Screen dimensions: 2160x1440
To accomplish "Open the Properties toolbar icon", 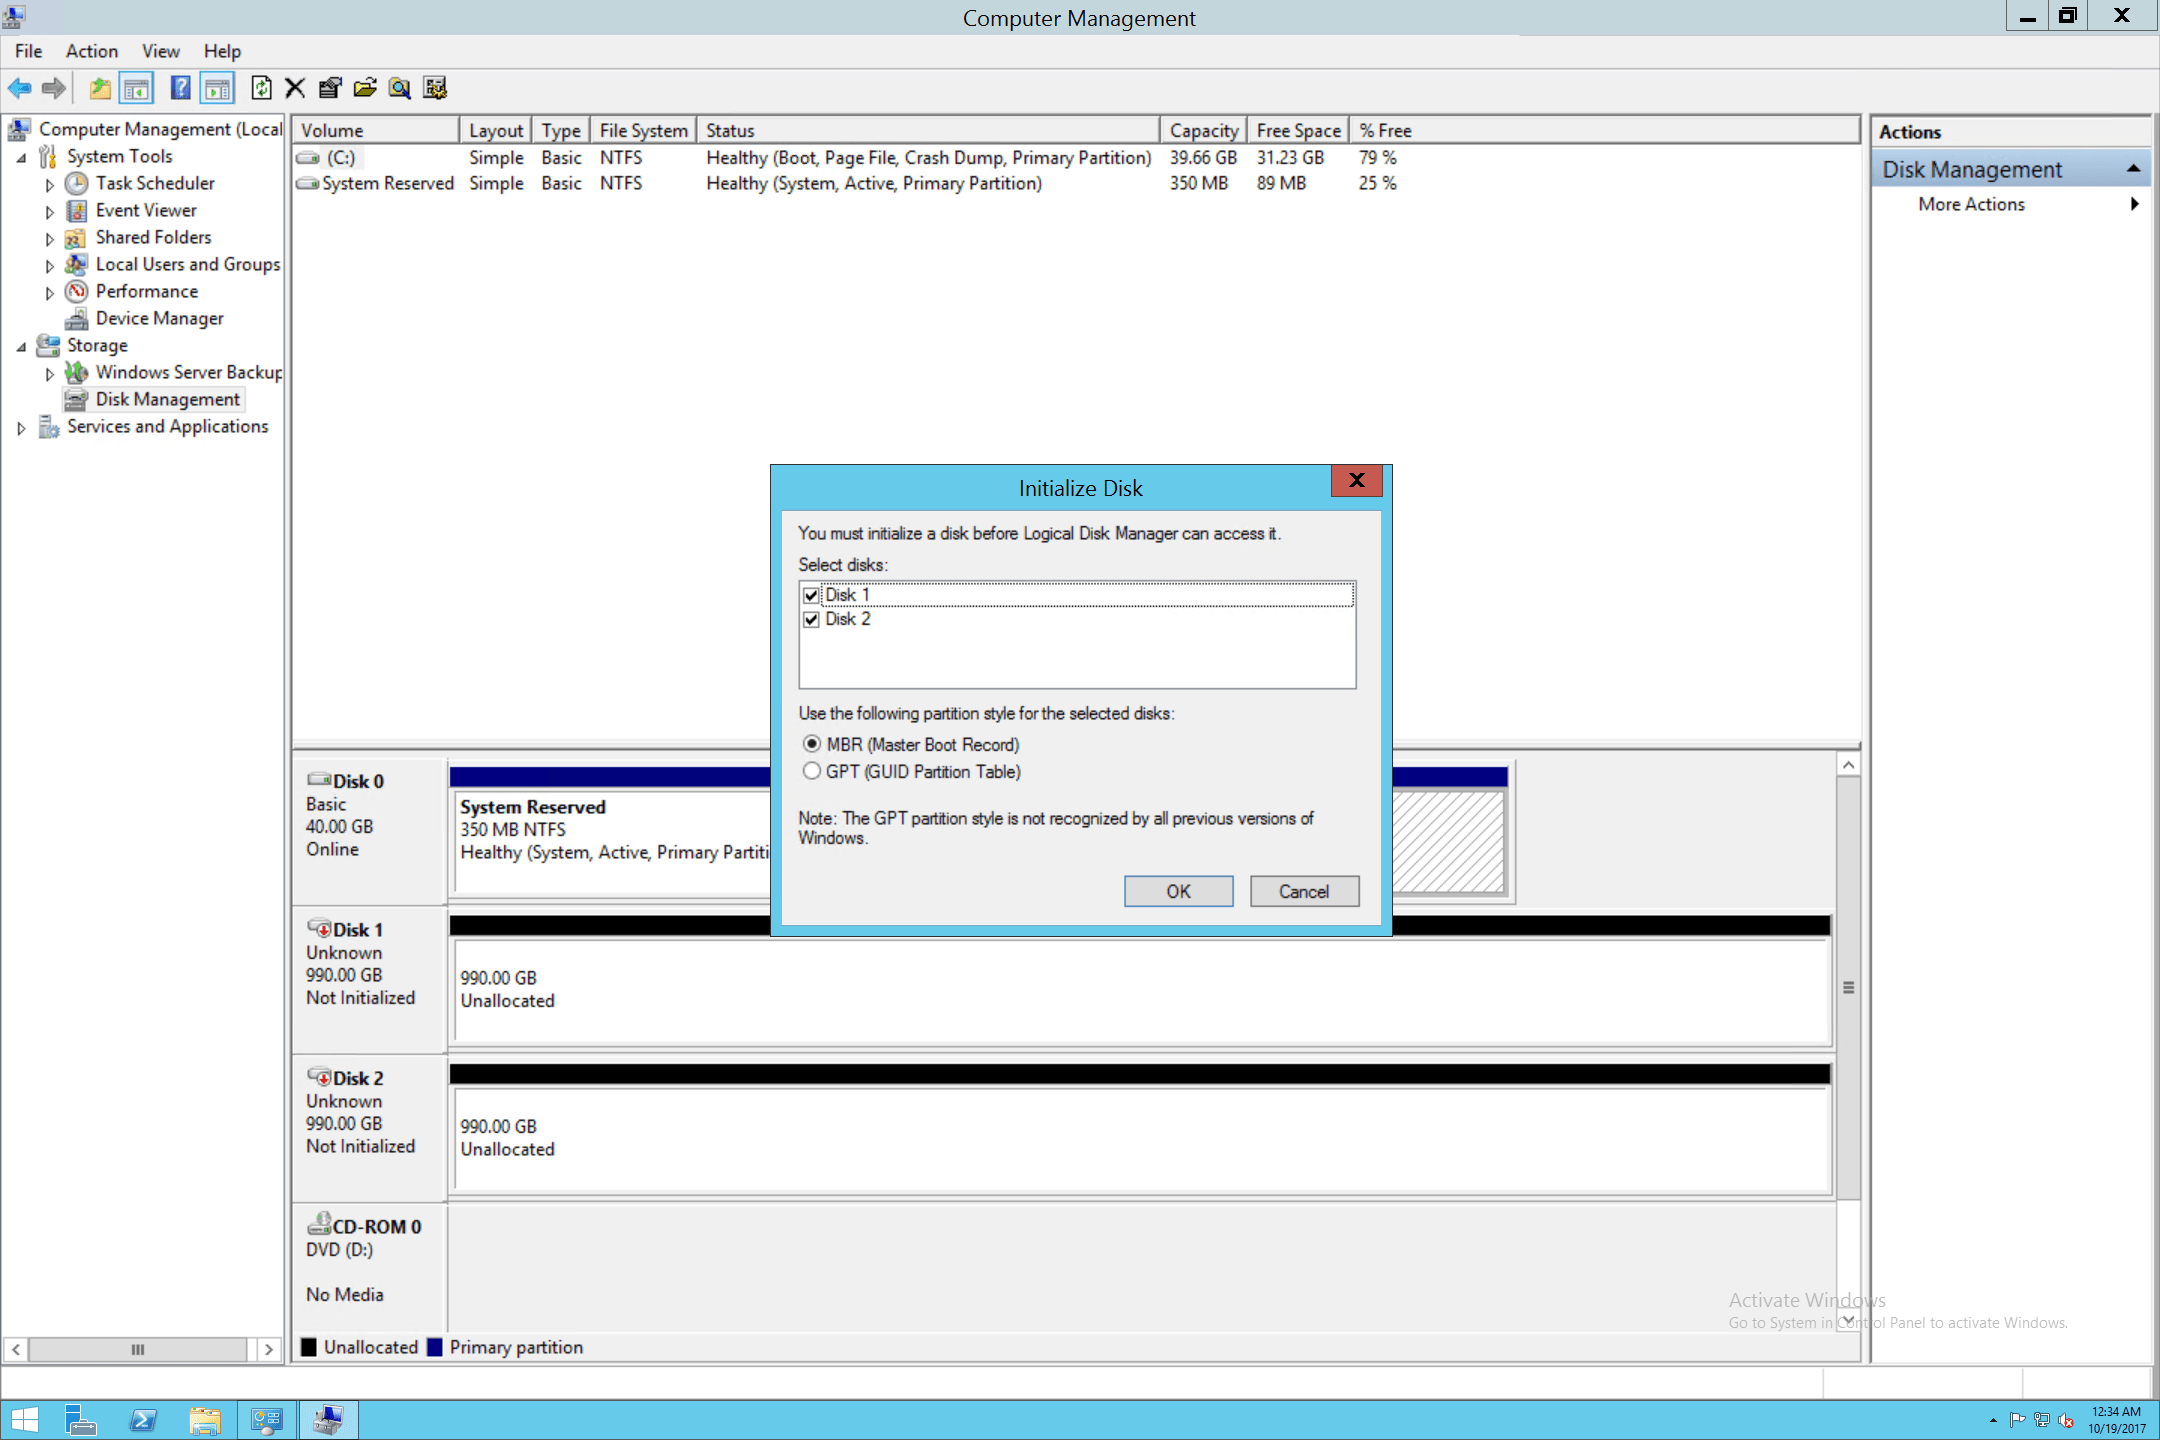I will pos(330,88).
